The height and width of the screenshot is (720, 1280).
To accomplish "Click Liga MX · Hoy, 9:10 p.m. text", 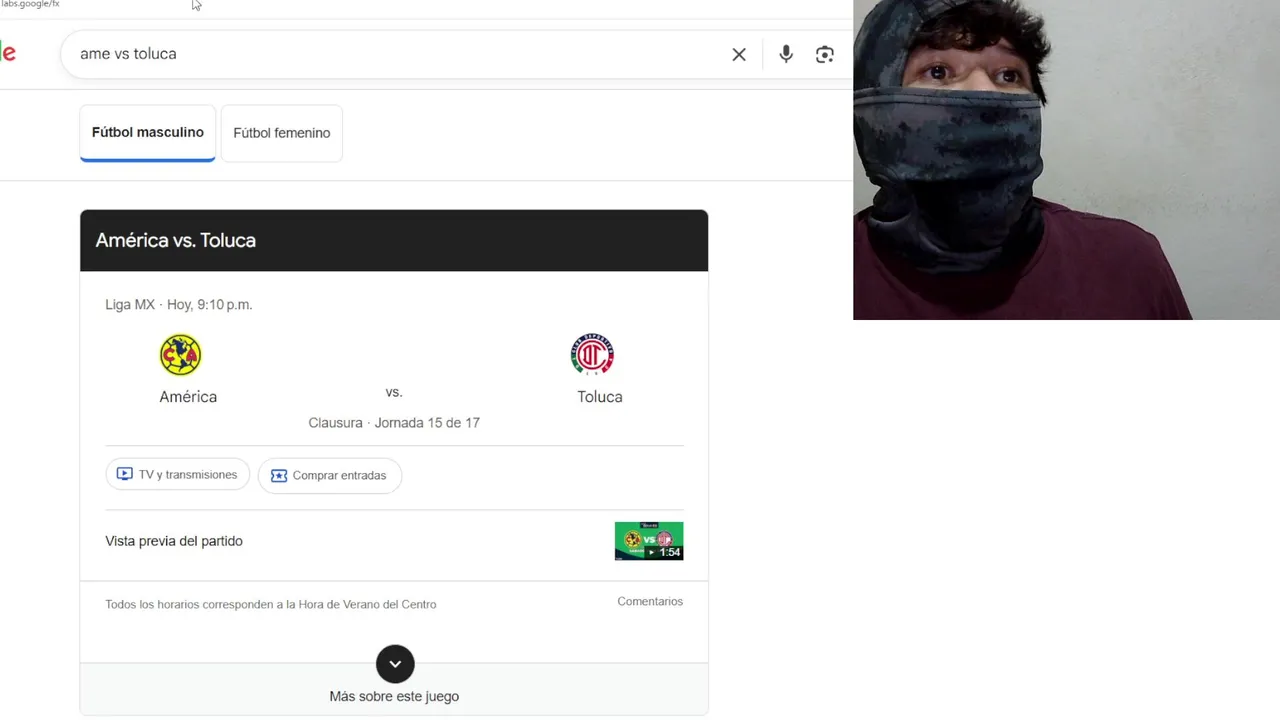I will pyautogui.click(x=179, y=305).
